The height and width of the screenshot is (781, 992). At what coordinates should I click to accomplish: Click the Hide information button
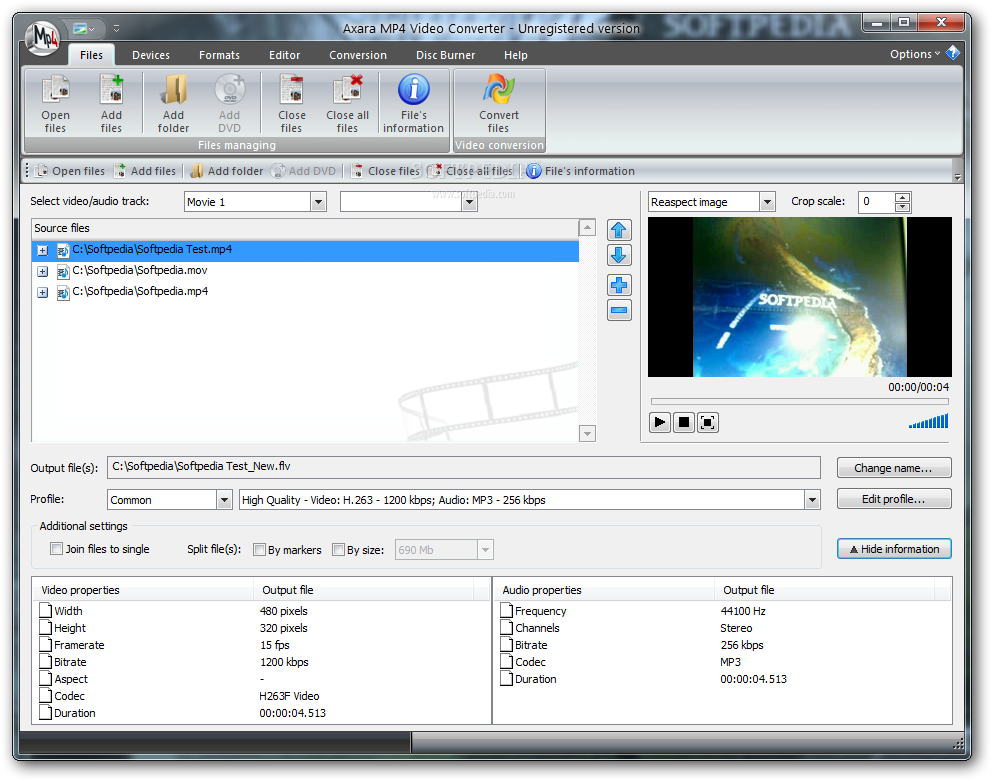coord(893,549)
